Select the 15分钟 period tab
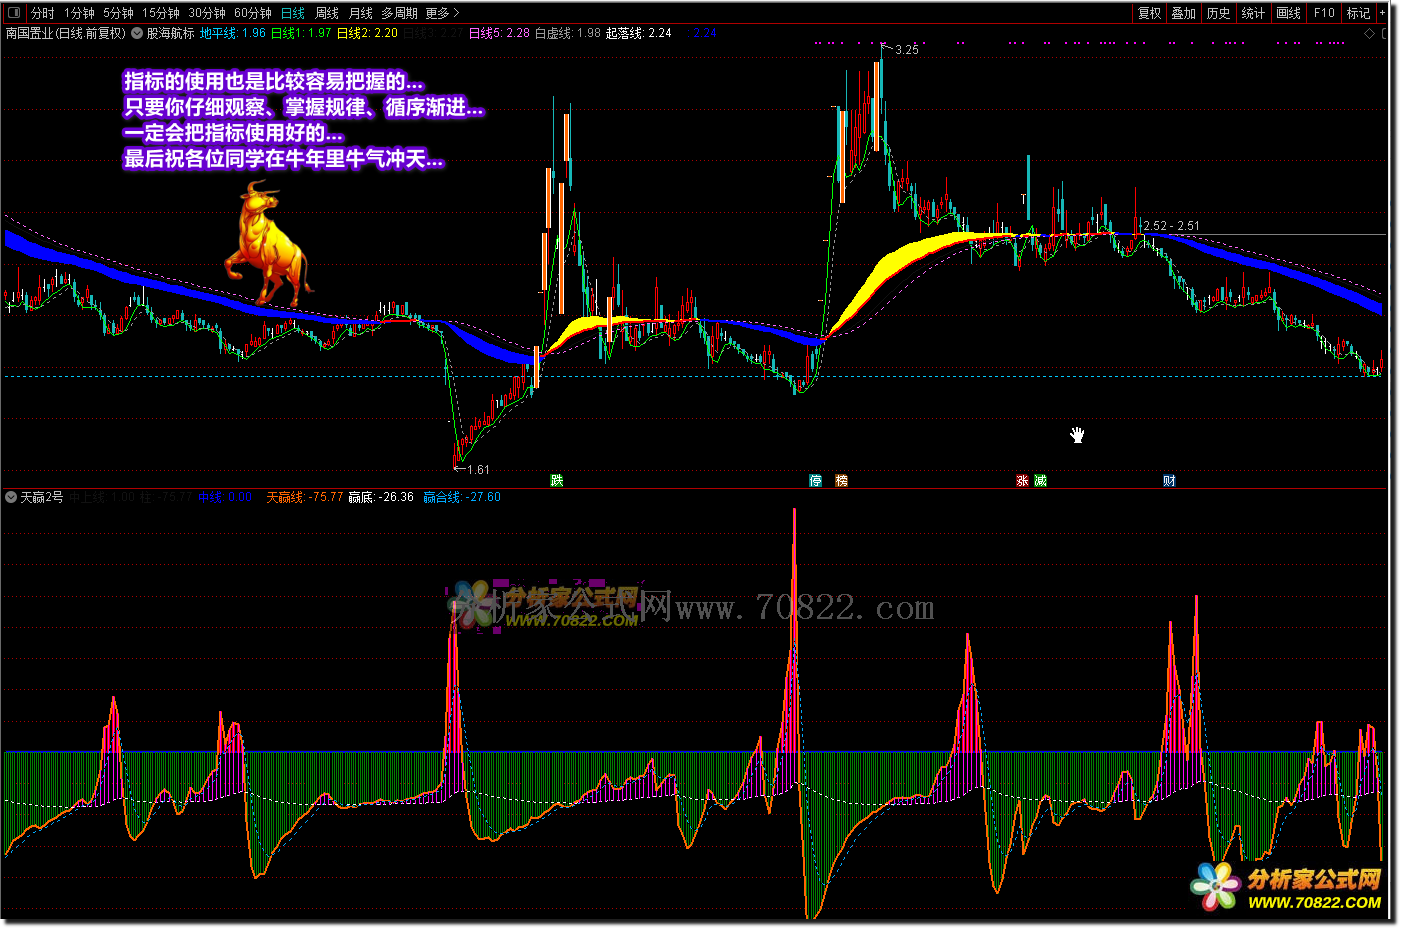1401x928 pixels. click(x=160, y=13)
